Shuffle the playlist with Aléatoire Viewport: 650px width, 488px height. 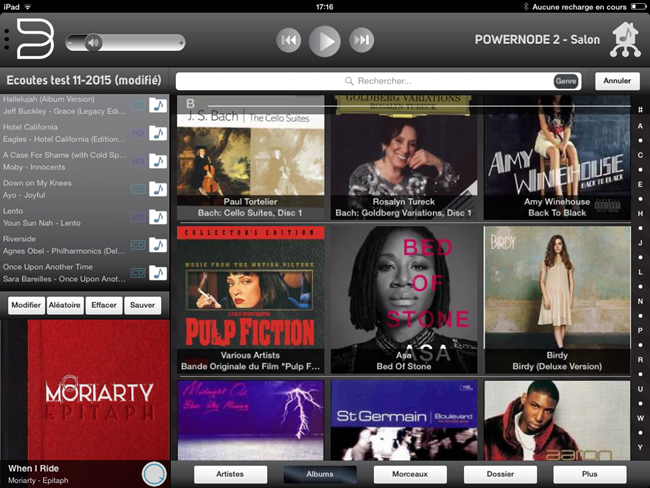(65, 305)
